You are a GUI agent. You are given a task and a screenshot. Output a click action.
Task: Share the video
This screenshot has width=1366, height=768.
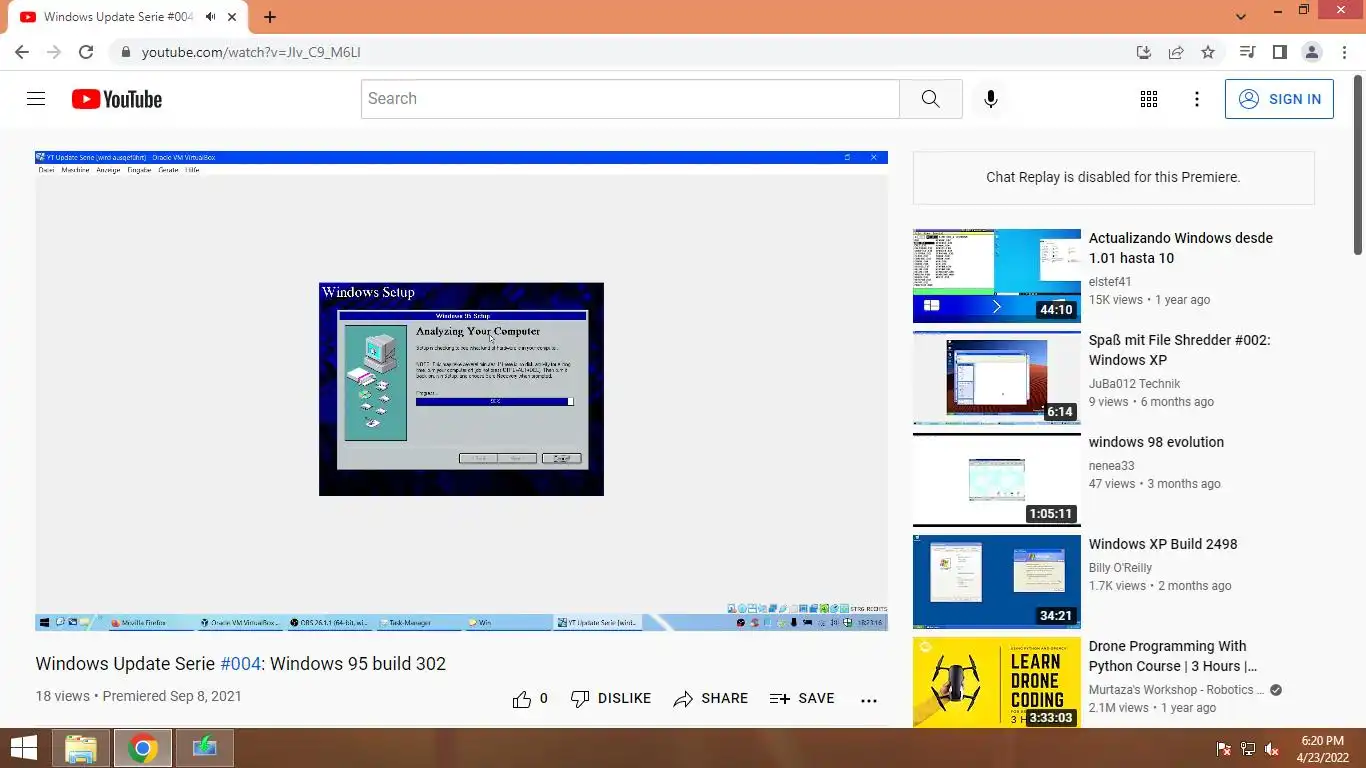pos(711,699)
